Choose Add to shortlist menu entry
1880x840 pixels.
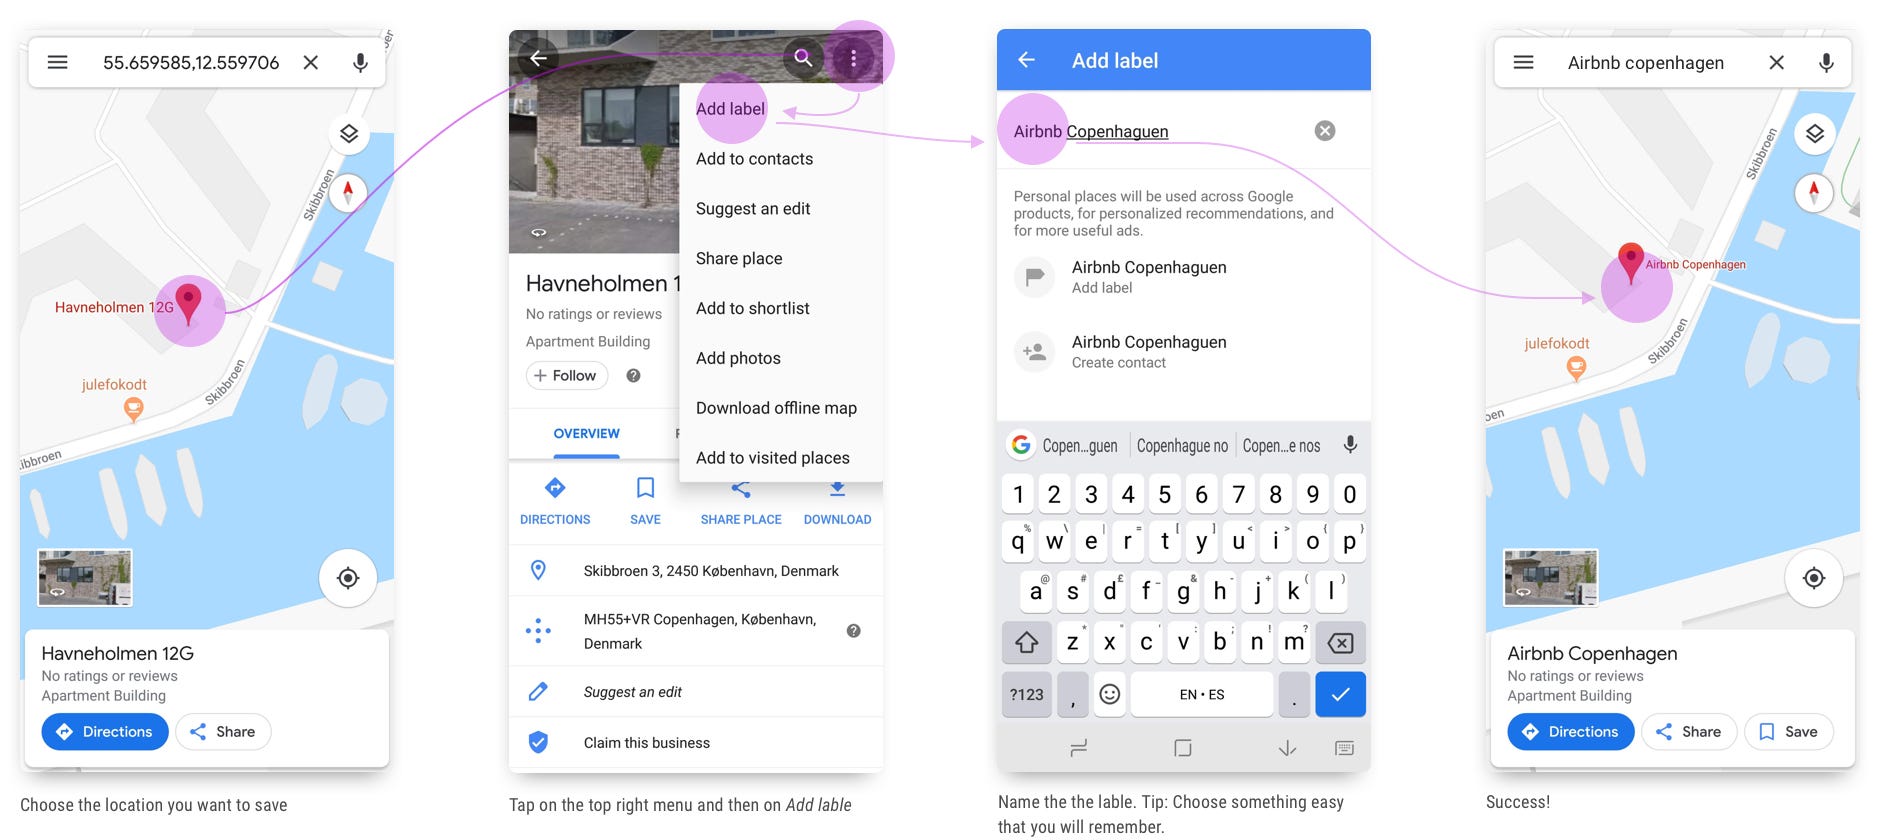click(x=781, y=309)
